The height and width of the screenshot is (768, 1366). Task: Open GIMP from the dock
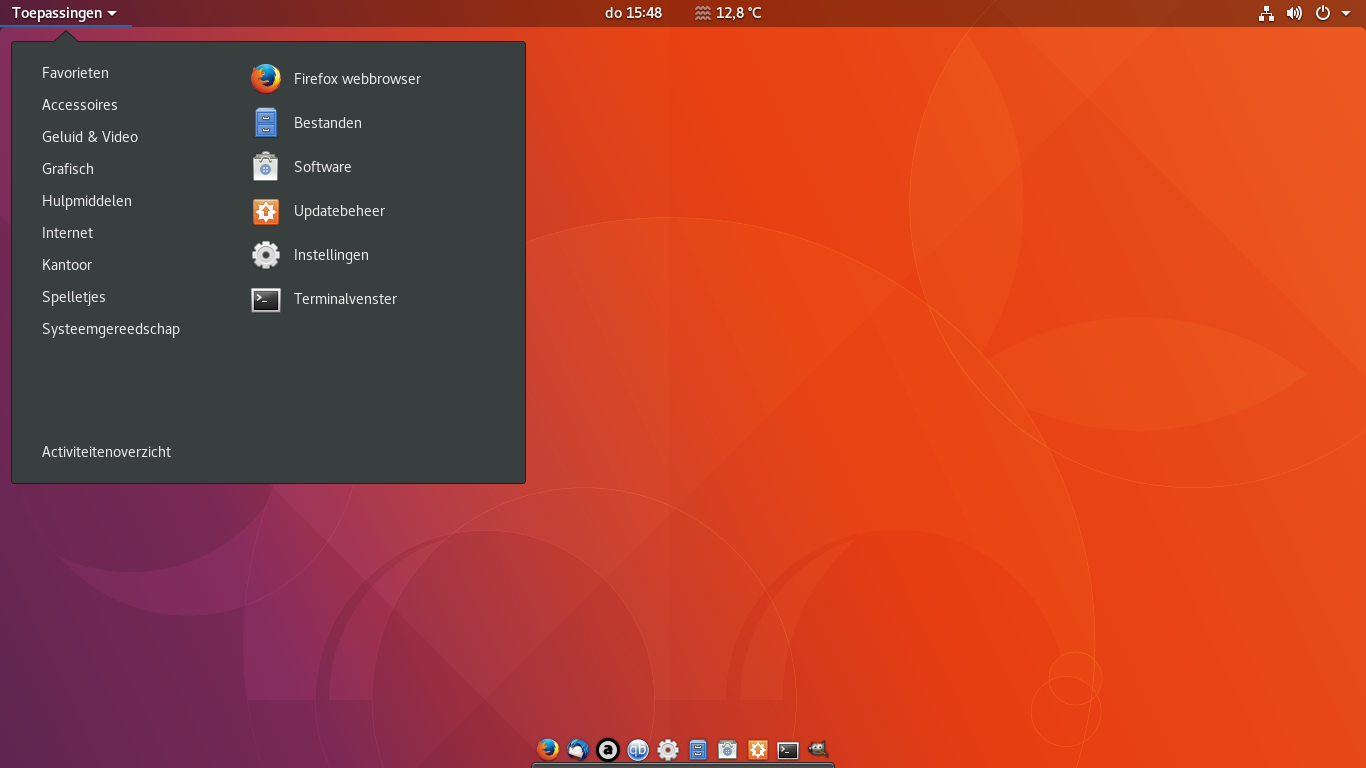point(818,749)
